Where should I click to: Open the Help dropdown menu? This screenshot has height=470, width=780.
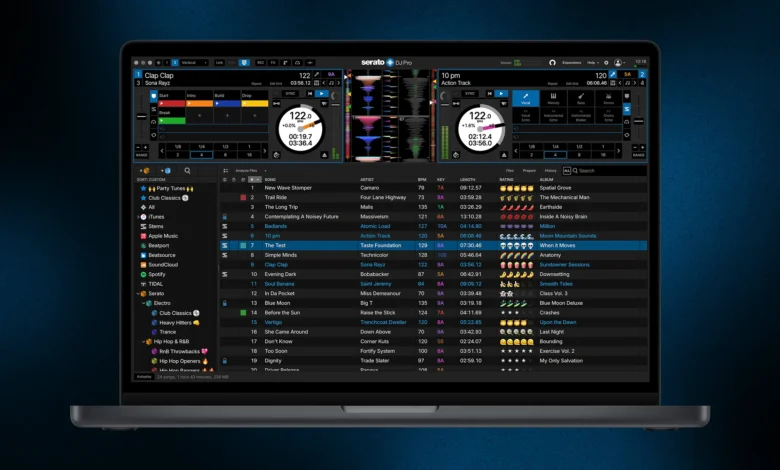coord(593,63)
